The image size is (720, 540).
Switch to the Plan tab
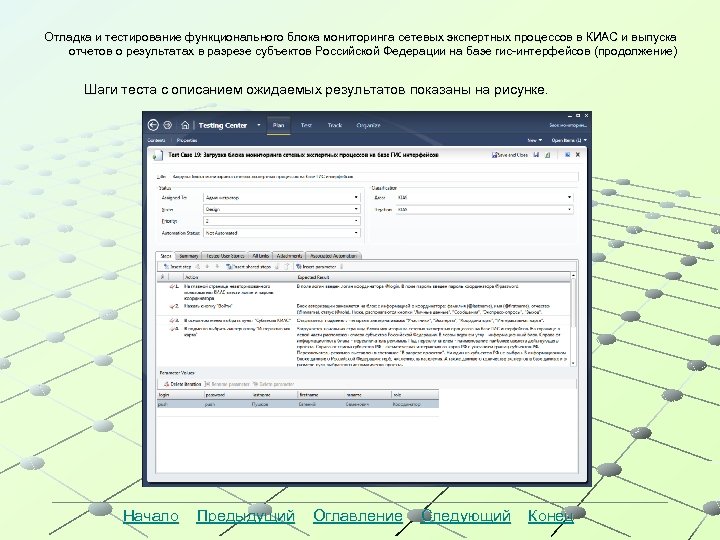click(278, 125)
